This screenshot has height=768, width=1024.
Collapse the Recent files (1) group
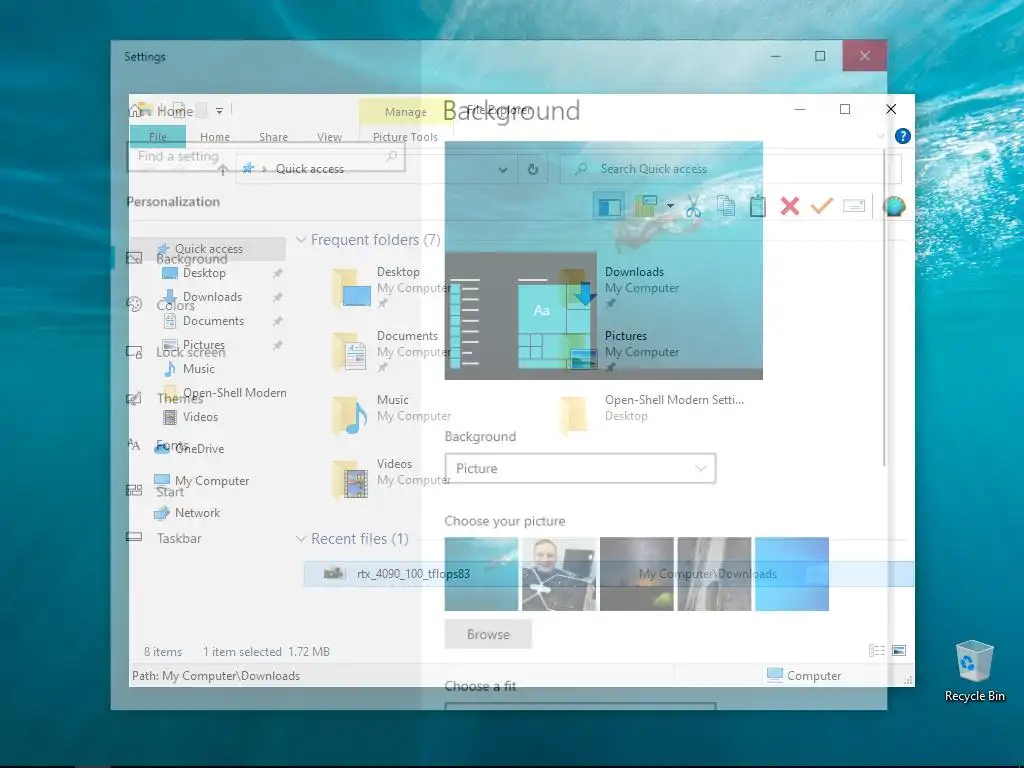point(301,539)
